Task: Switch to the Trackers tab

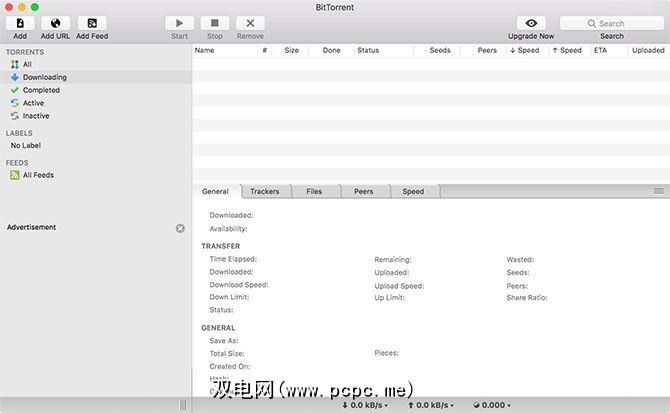Action: point(265,191)
